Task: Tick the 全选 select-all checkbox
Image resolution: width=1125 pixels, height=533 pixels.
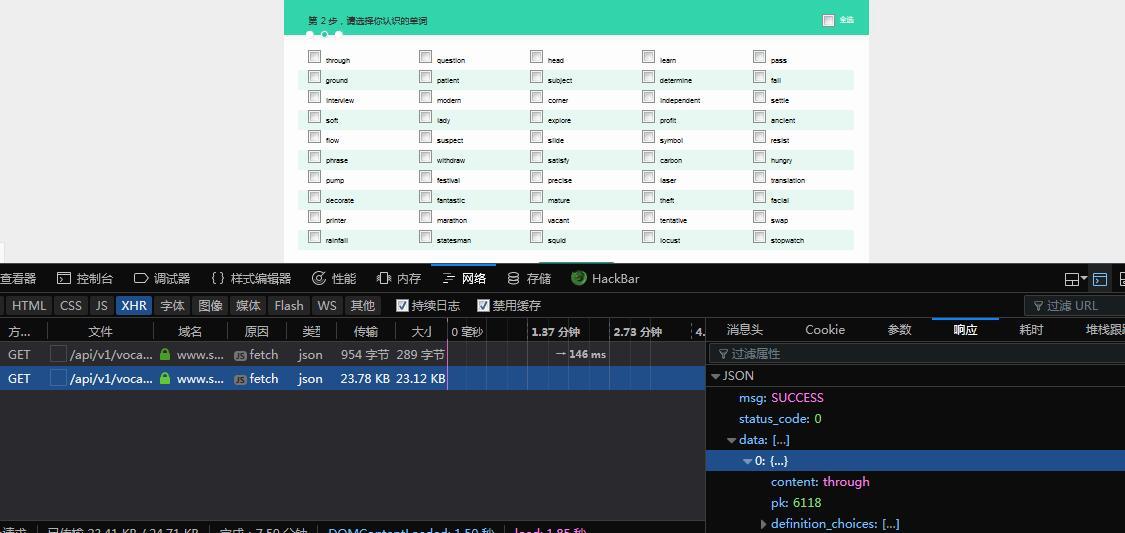Action: [829, 20]
